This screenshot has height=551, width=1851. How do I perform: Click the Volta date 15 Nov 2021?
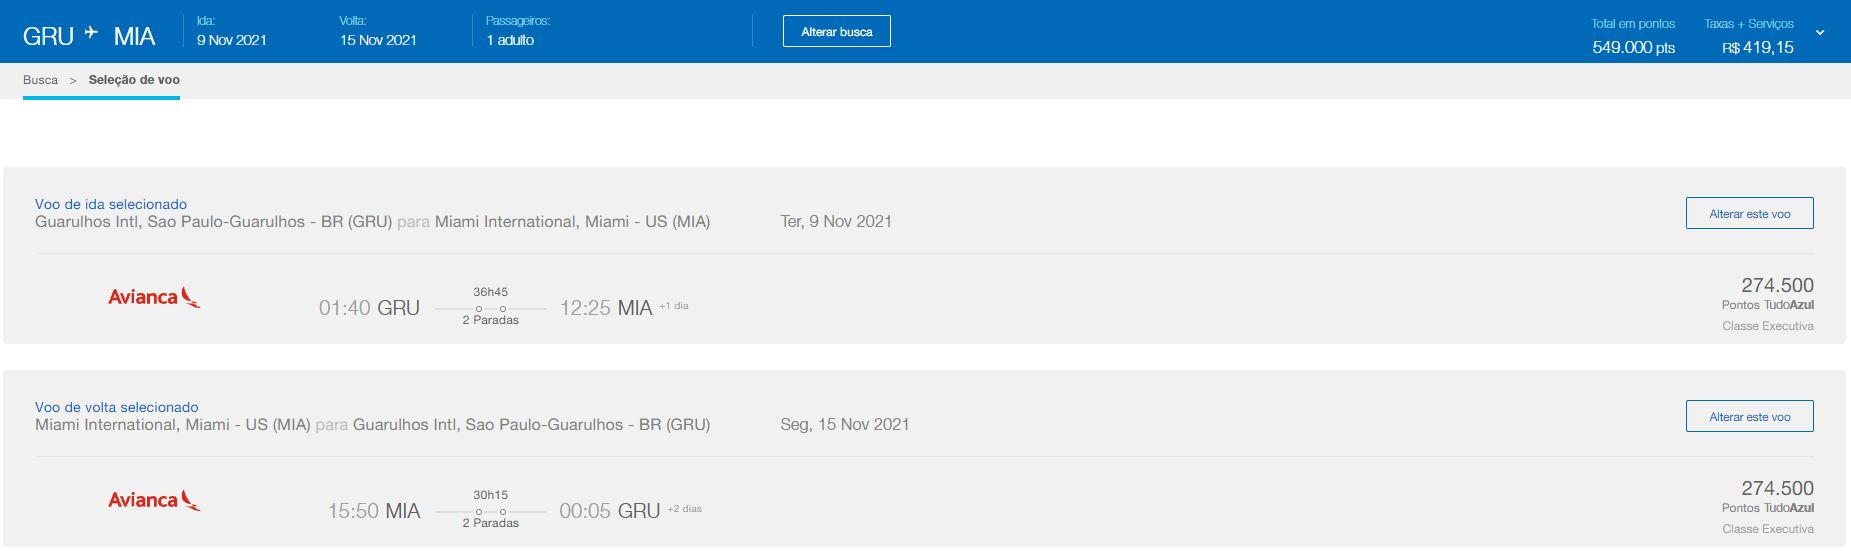pyautogui.click(x=378, y=40)
